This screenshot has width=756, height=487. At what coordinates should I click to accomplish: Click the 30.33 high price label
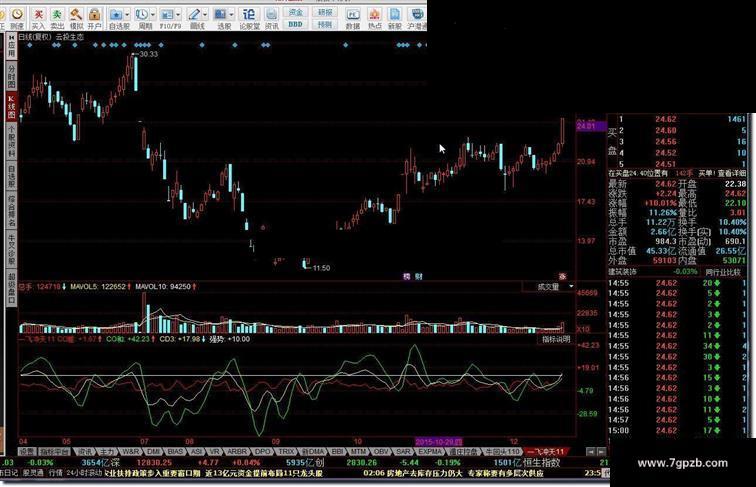pyautogui.click(x=148, y=54)
